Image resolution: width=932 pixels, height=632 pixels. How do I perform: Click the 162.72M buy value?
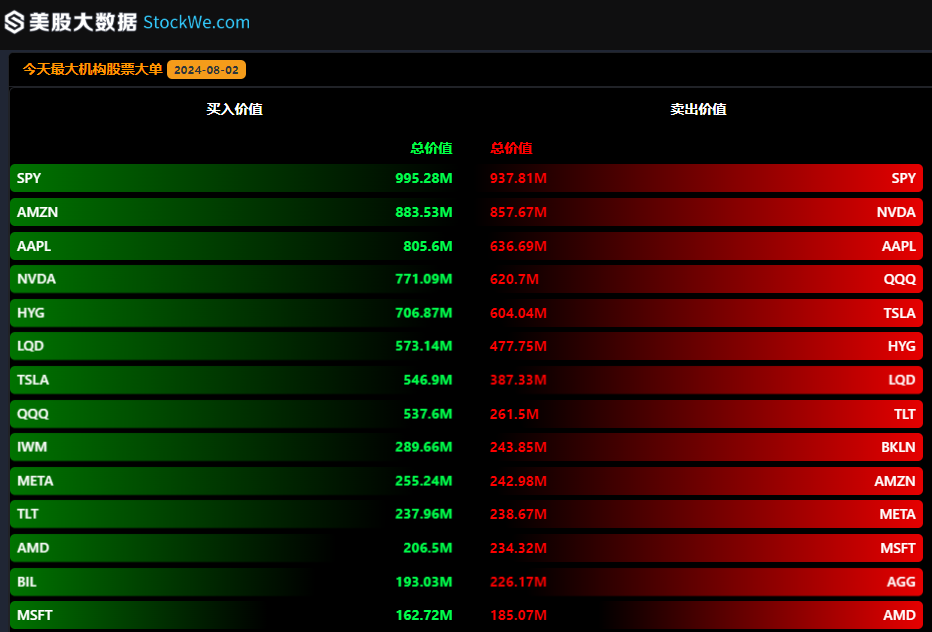[x=424, y=615]
